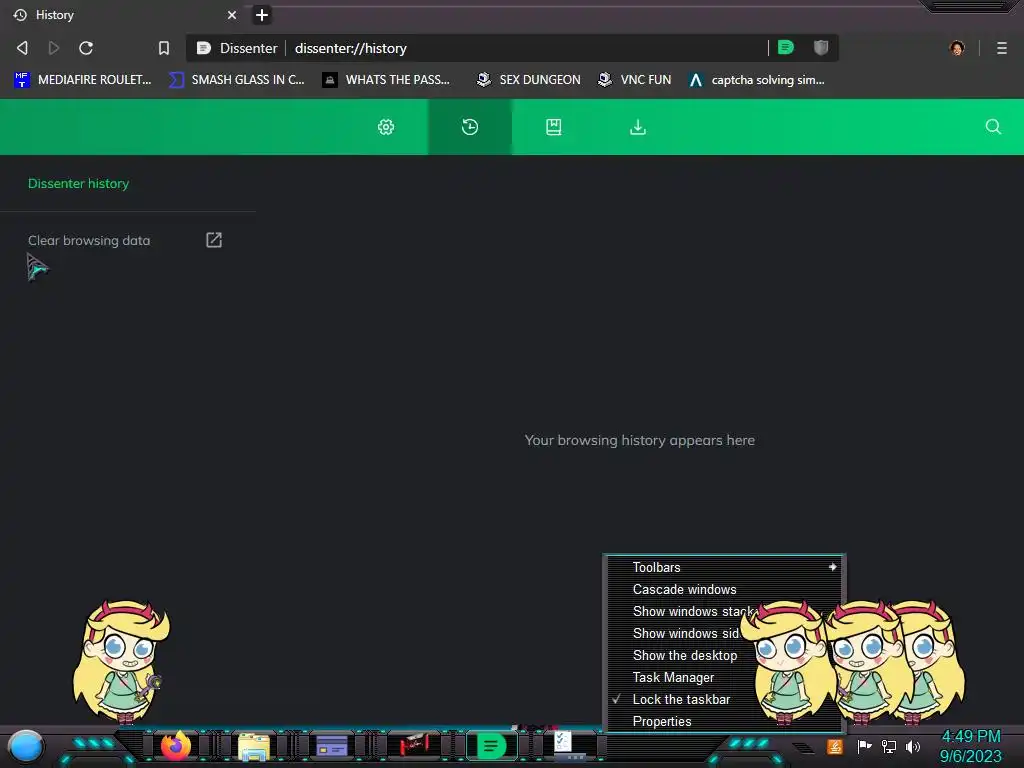Reload the current page

point(86,48)
